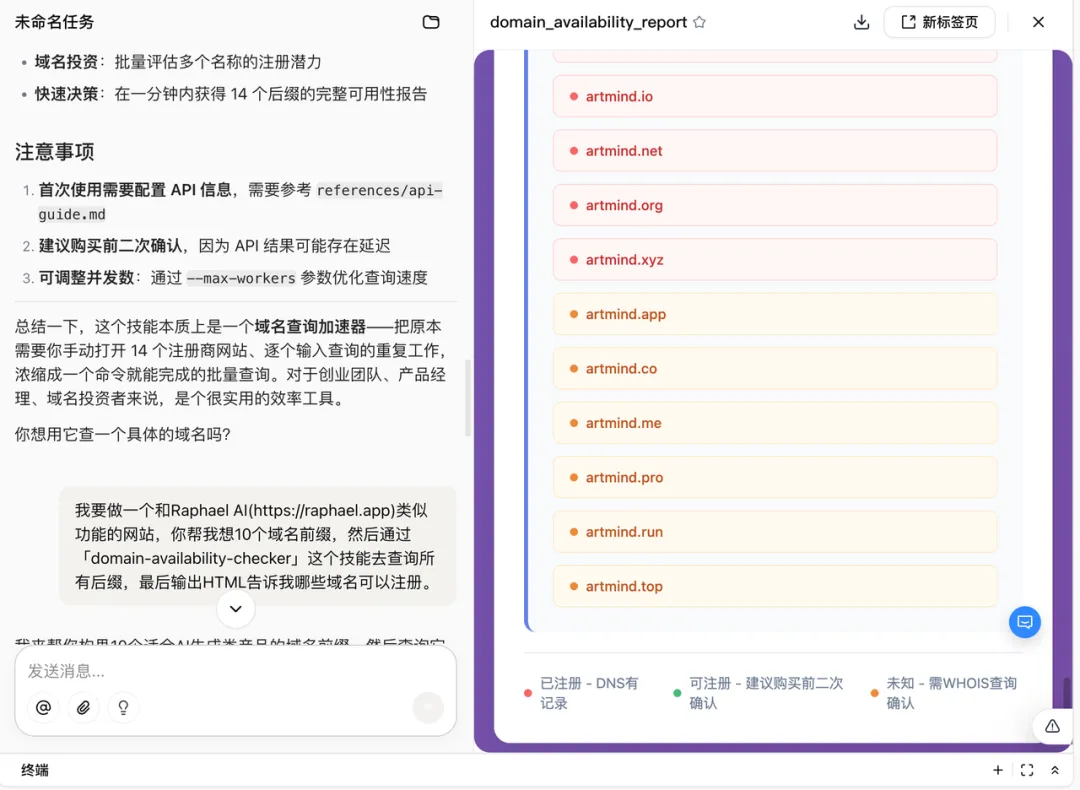
Task: Open the folder icon beside 未命名任务
Action: (431, 22)
